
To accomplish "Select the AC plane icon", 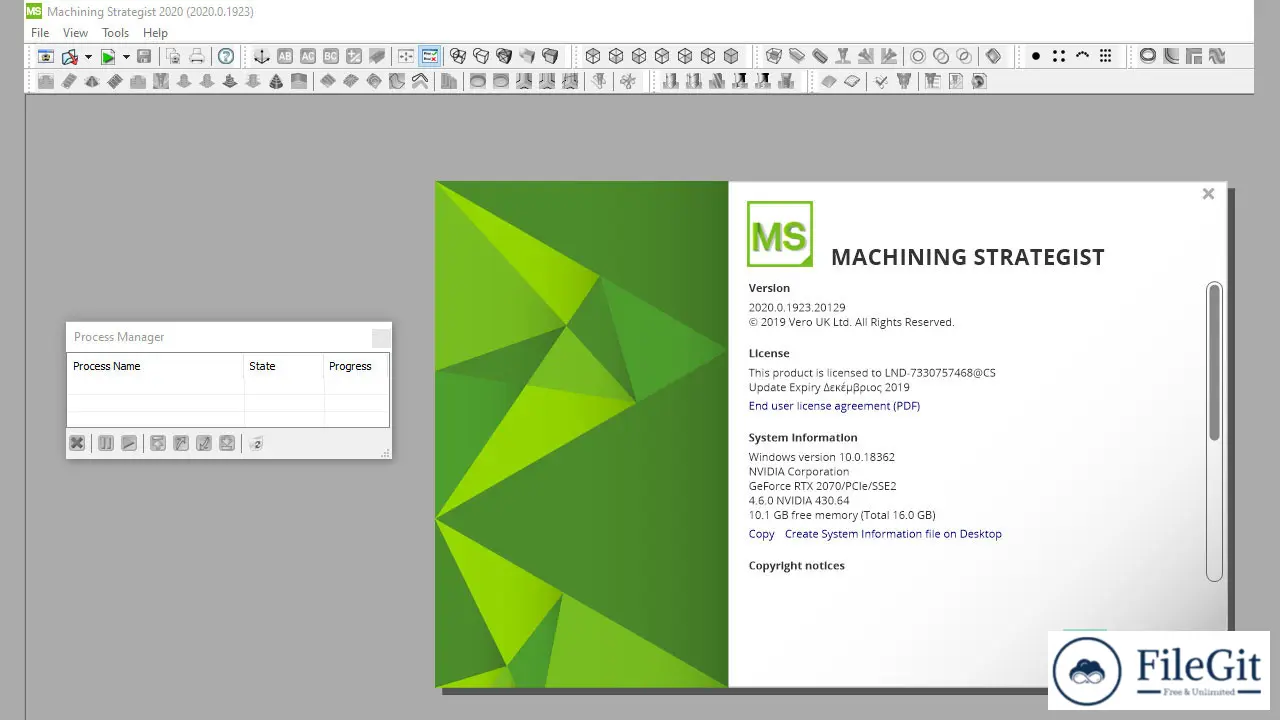I will pos(308,57).
